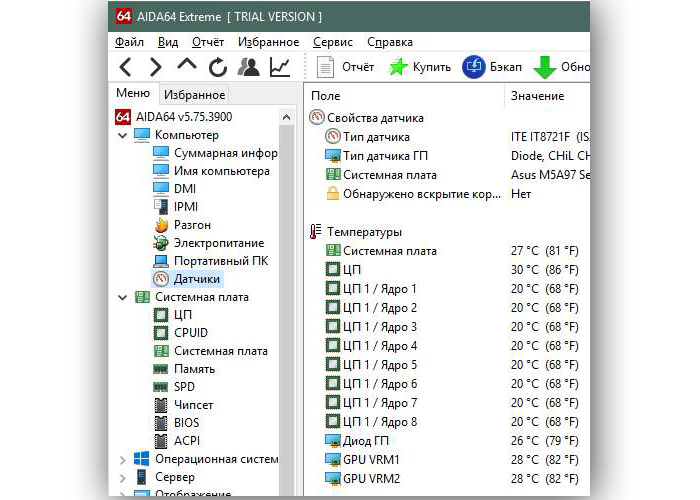Open the Сервис menu
This screenshot has width=700, height=500.
click(333, 42)
